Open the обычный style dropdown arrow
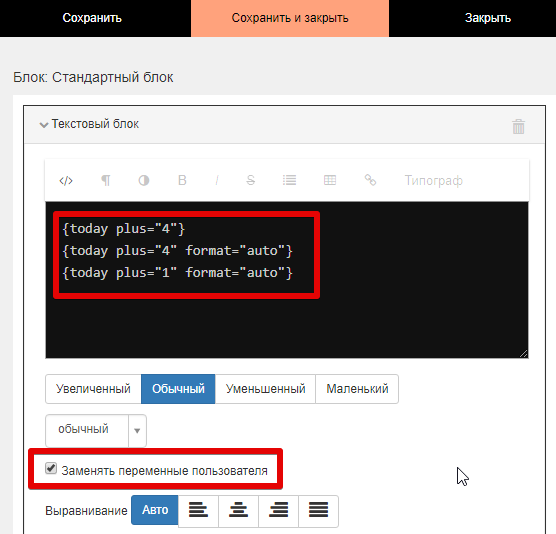This screenshot has height=534, width=556. 137,430
